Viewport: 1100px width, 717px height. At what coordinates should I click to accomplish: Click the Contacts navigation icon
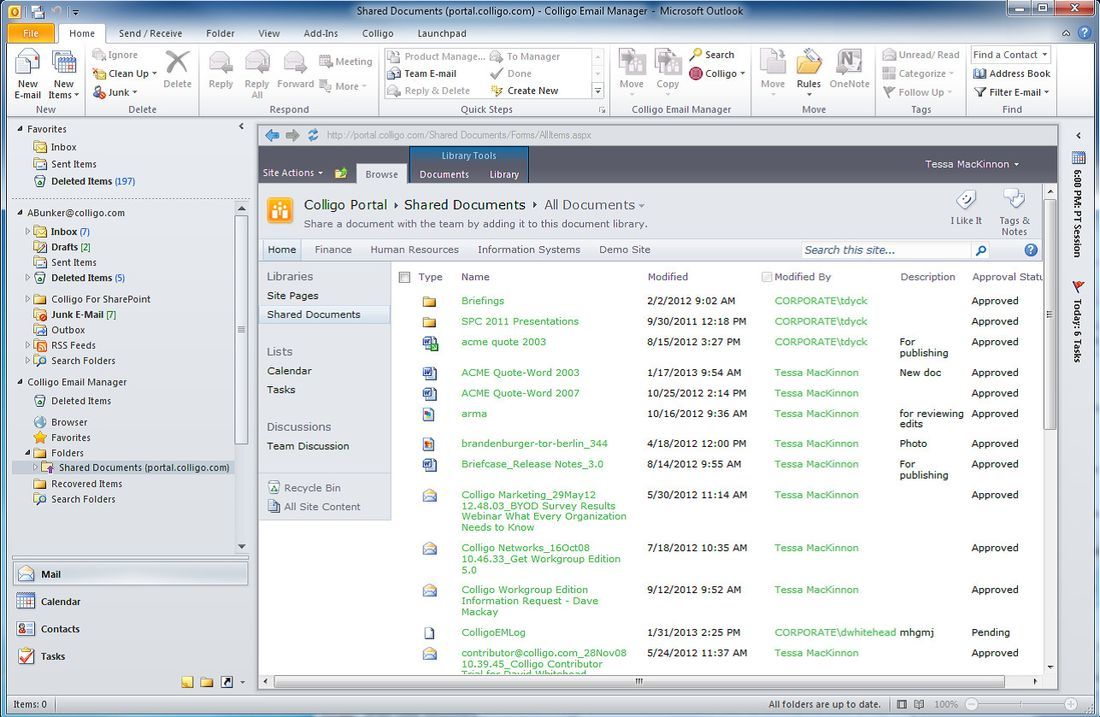26,629
